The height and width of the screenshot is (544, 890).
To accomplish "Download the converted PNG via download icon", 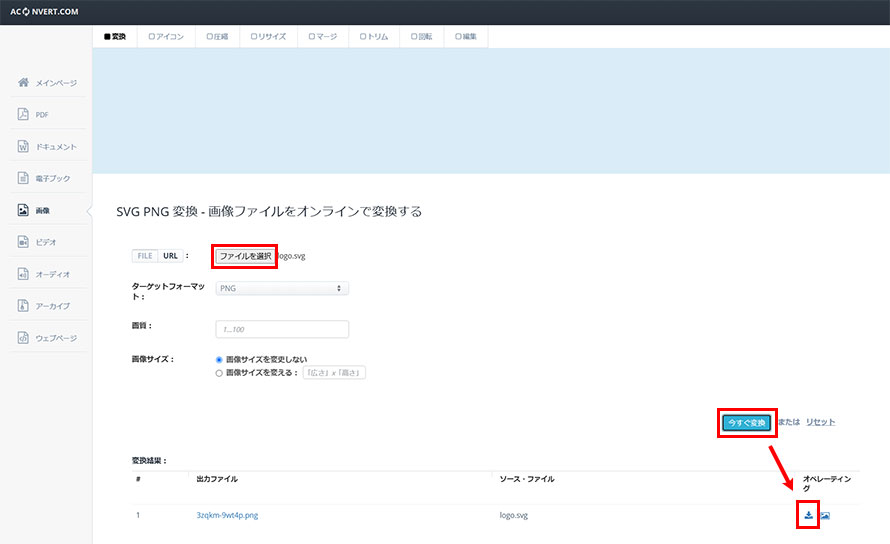I will click(x=808, y=515).
